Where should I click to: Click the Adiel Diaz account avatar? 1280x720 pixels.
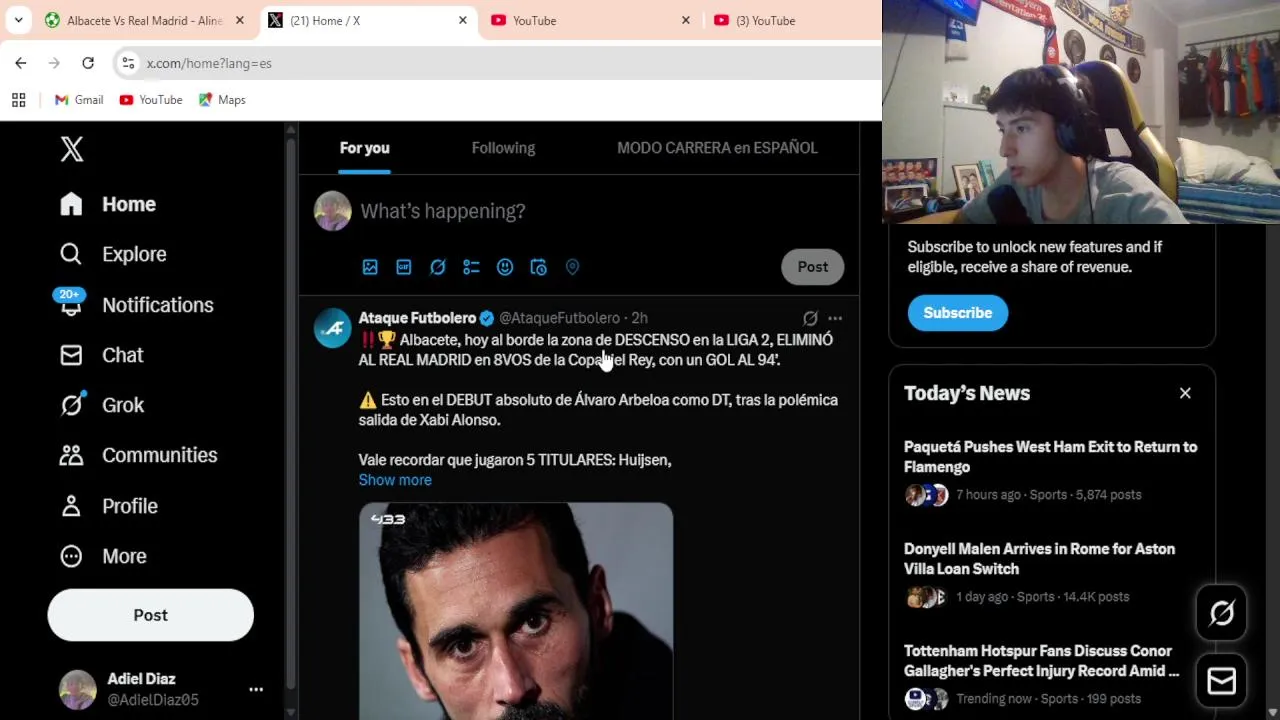click(x=77, y=689)
